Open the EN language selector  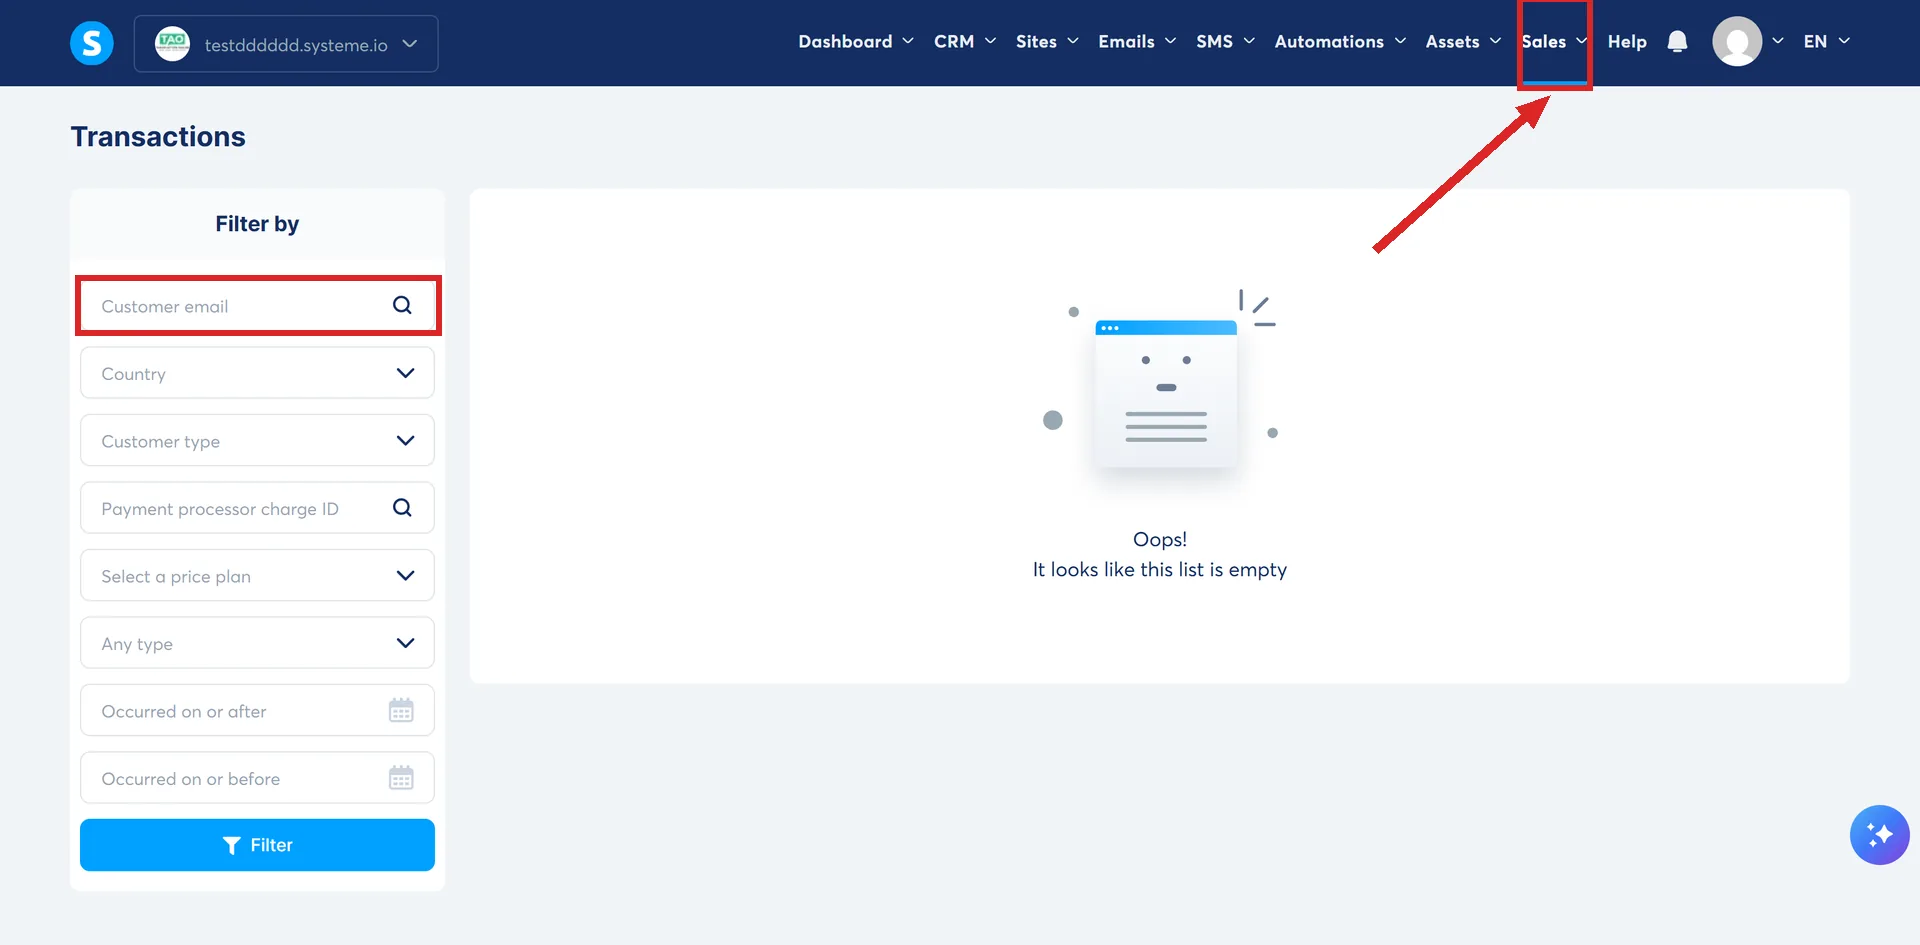[x=1826, y=42]
